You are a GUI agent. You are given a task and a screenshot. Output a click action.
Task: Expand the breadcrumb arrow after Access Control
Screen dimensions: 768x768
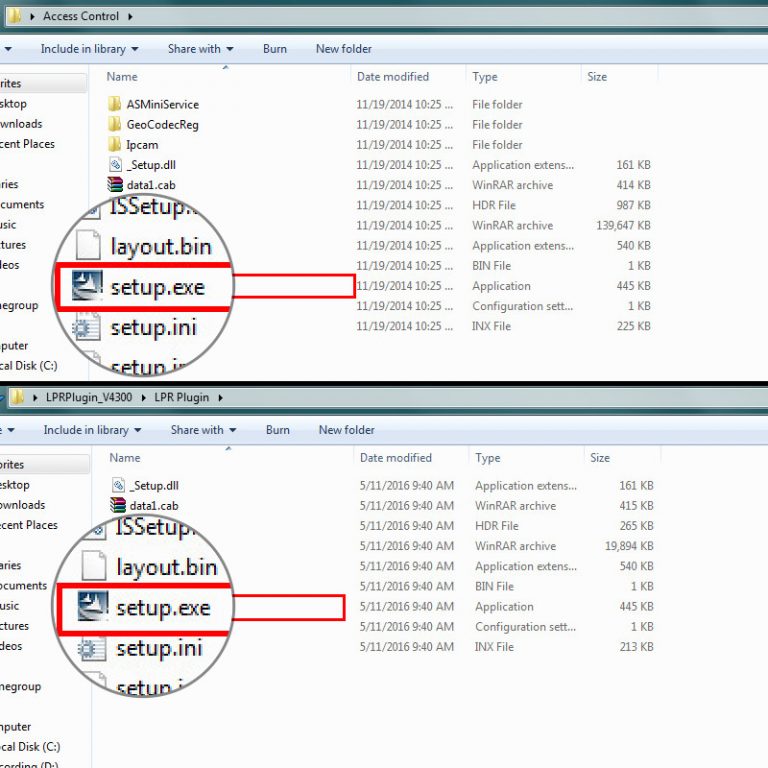click(x=130, y=16)
